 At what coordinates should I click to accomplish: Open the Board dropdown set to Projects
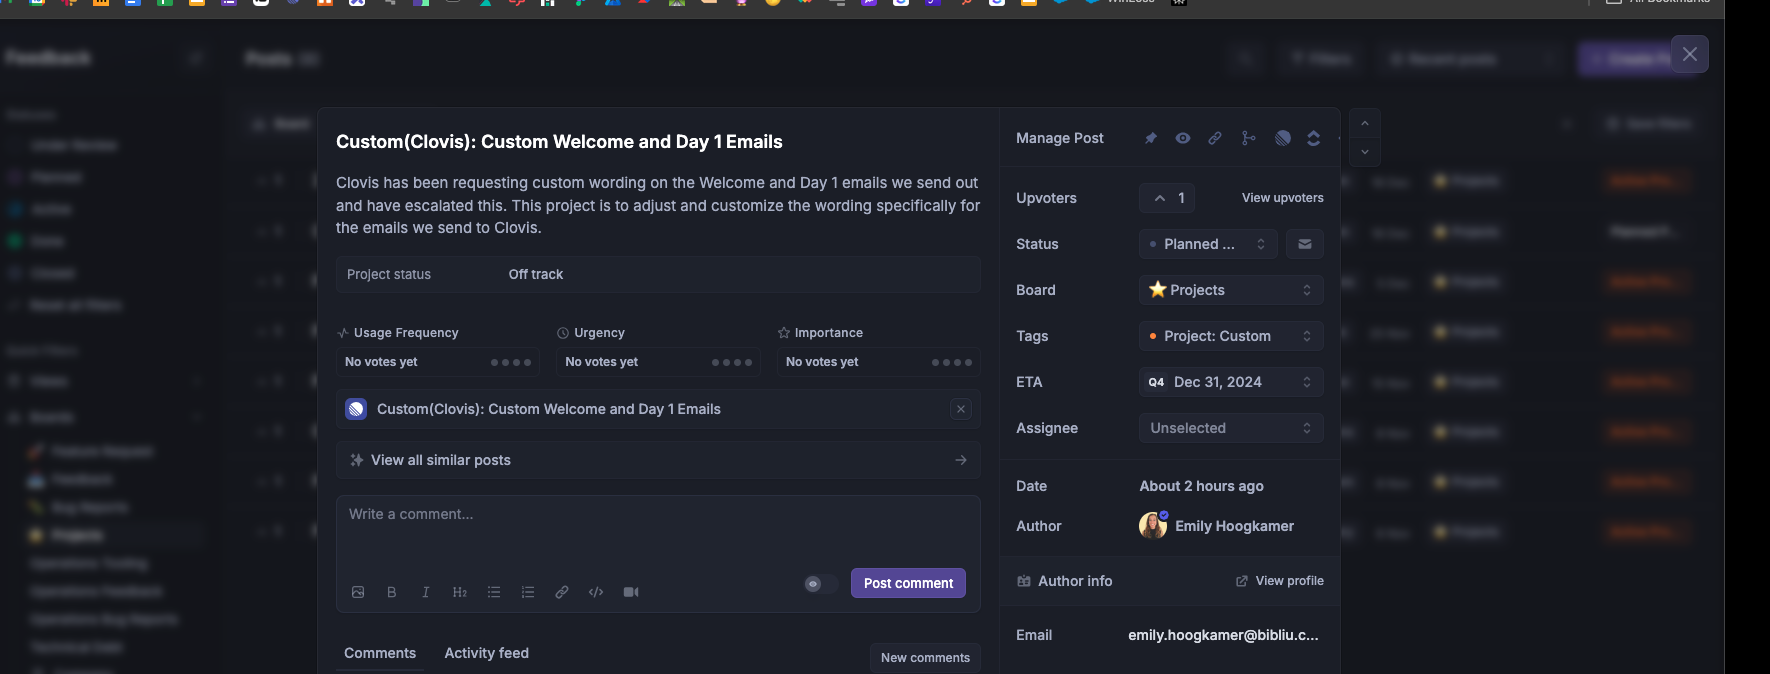(x=1231, y=290)
